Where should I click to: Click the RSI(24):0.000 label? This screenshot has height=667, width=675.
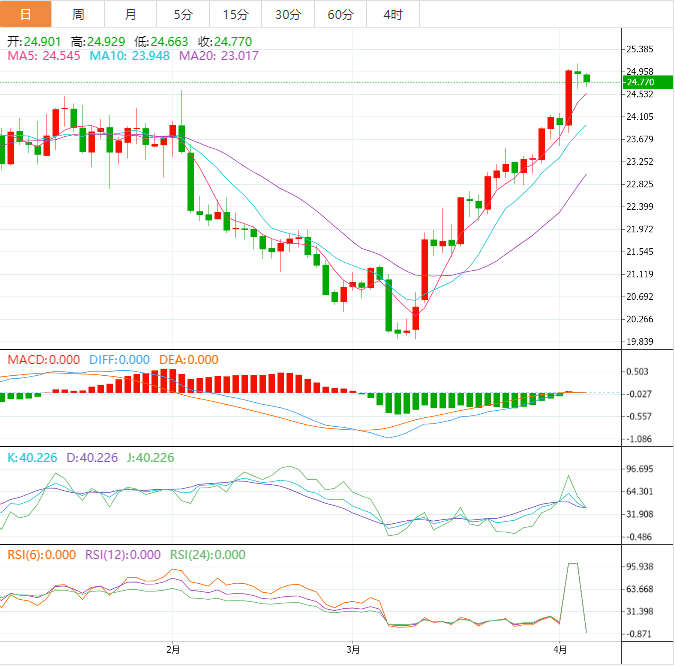click(207, 555)
